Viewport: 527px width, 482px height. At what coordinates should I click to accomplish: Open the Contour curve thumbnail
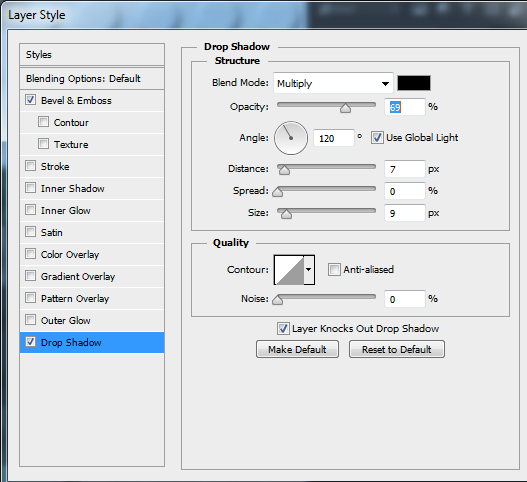[289, 270]
